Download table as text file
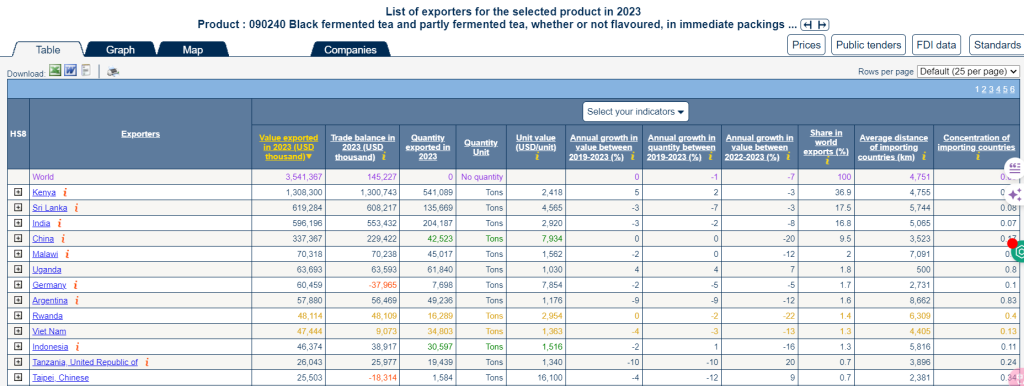The height and width of the screenshot is (386, 1024). (86, 71)
